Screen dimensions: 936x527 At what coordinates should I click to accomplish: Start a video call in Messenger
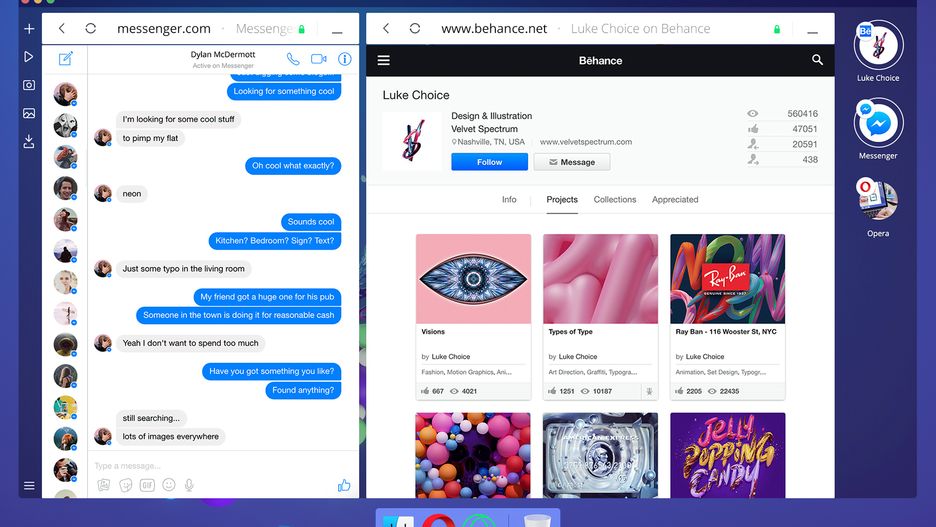coord(319,59)
